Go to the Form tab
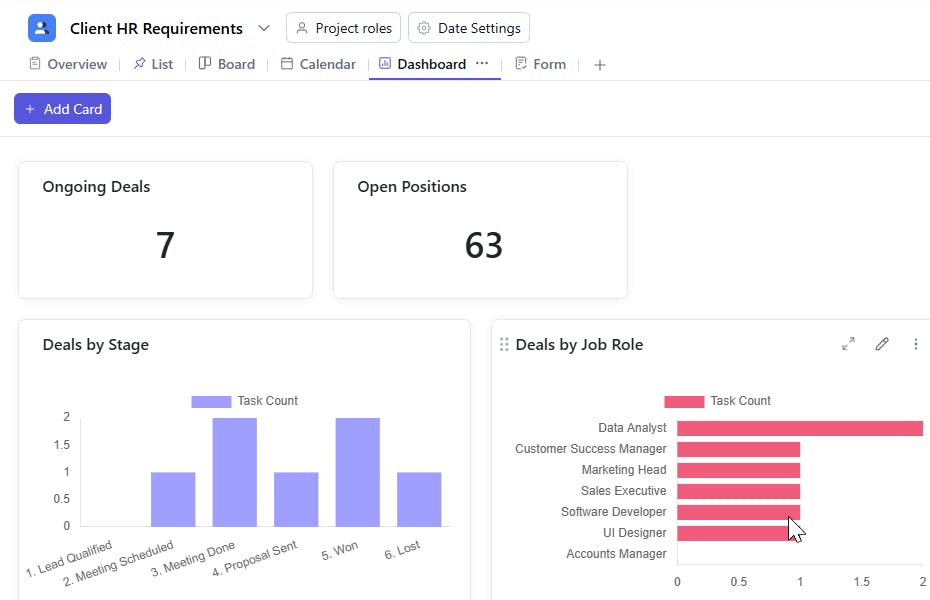Viewport: 930px width, 600px height. (540, 64)
